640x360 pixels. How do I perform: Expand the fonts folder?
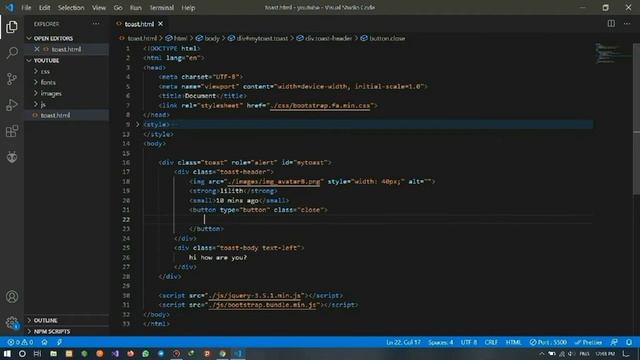coord(36,82)
